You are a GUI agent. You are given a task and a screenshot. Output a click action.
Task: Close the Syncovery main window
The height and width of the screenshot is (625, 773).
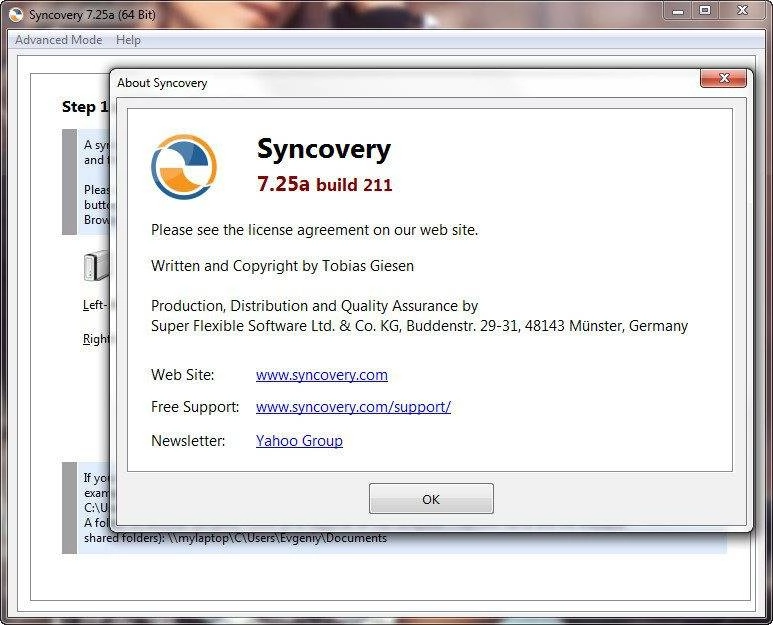(742, 11)
